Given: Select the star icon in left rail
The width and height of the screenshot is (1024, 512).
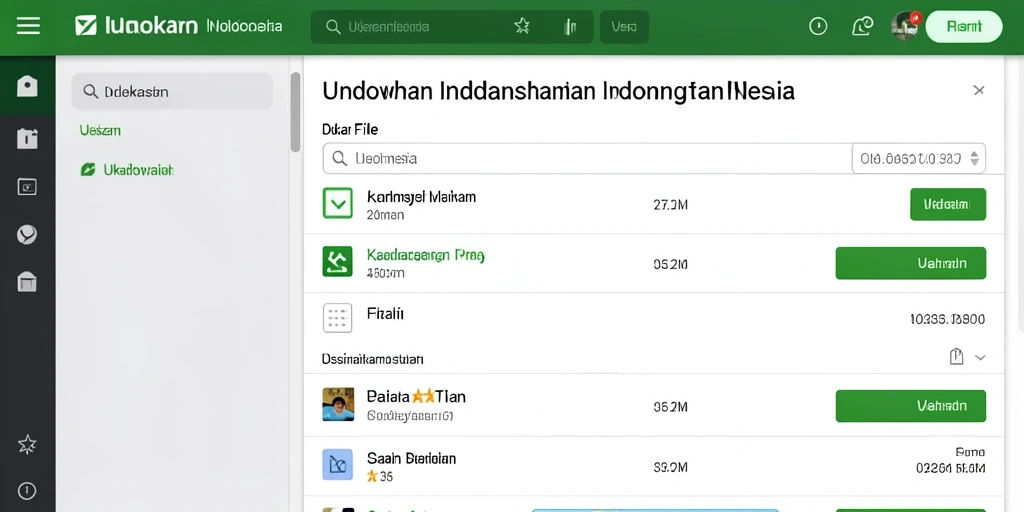Looking at the screenshot, I should click(27, 445).
